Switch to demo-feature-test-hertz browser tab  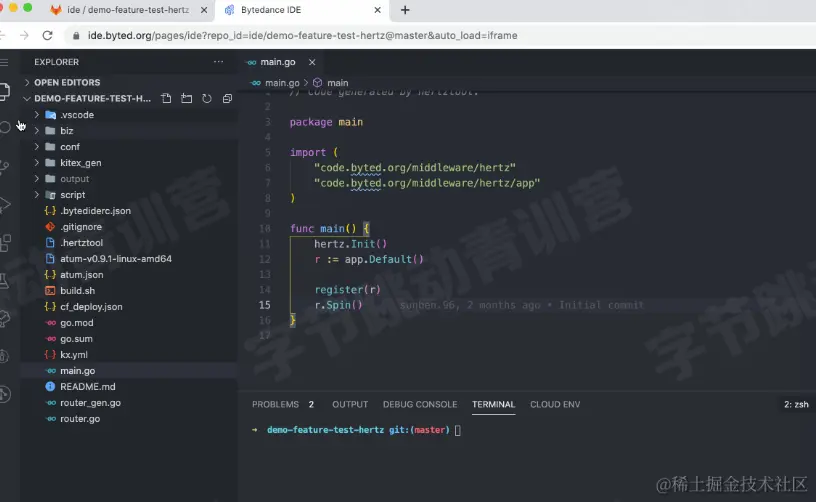coord(128,10)
